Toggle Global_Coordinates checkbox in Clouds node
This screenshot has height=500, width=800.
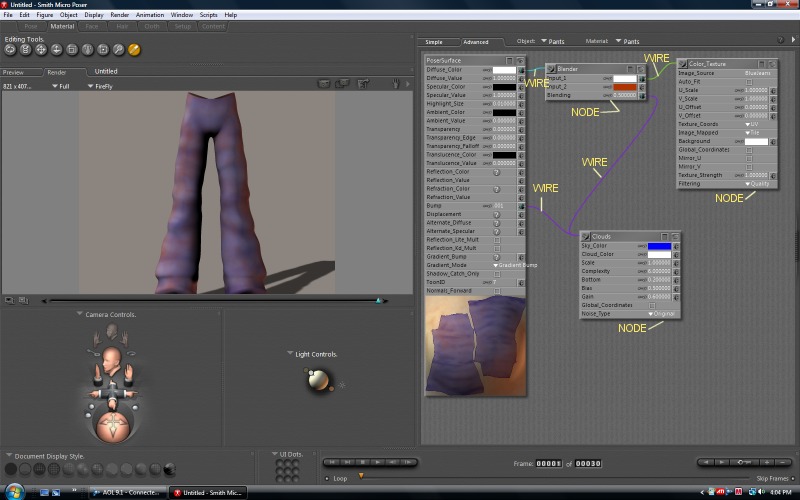pyautogui.click(x=652, y=305)
